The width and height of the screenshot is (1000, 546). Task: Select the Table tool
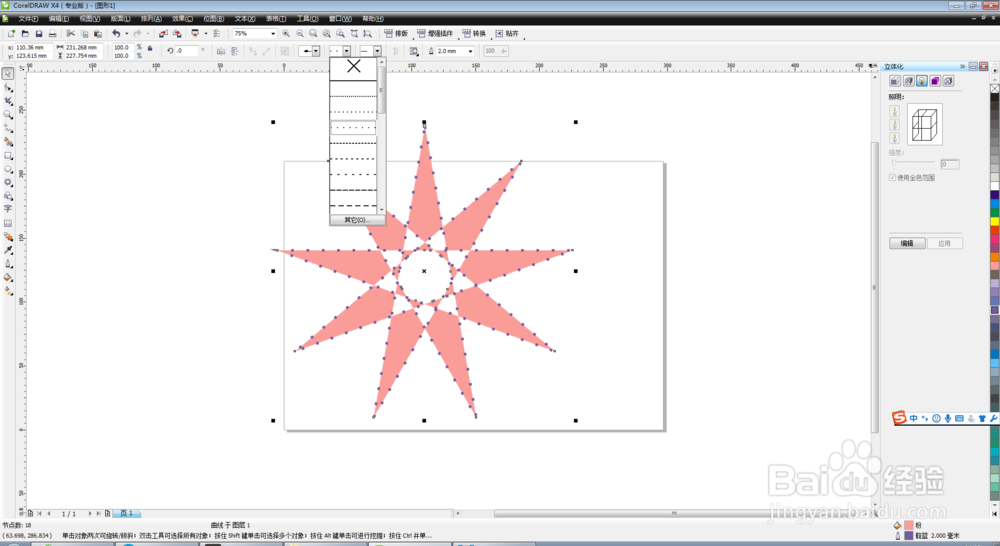point(8,223)
